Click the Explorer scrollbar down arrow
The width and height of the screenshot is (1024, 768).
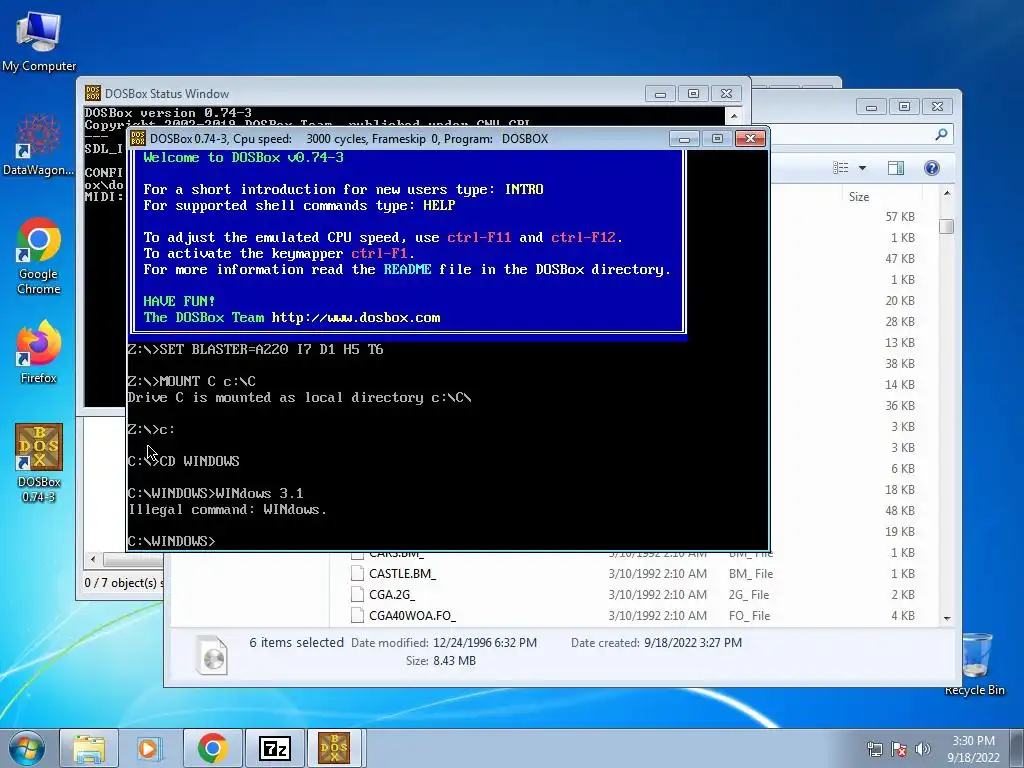coord(947,618)
